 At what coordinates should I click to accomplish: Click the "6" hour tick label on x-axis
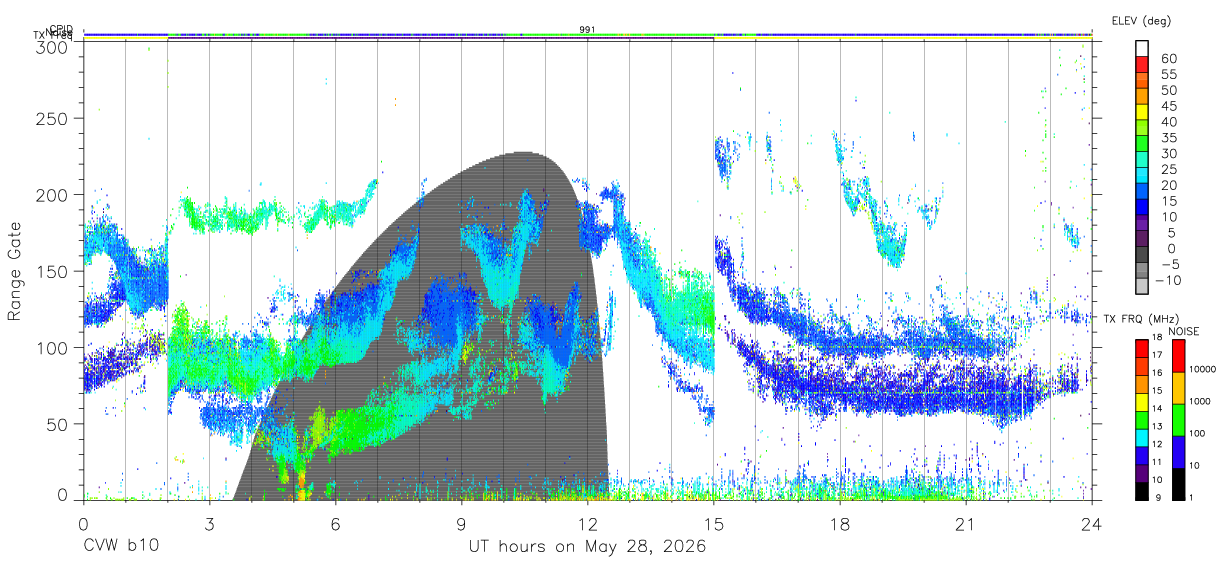[x=335, y=524]
